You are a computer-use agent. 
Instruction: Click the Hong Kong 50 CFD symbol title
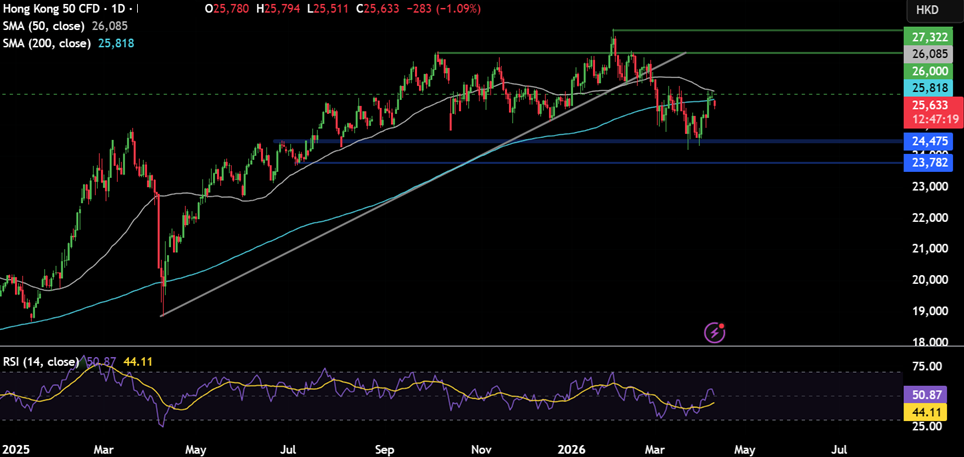click(53, 9)
